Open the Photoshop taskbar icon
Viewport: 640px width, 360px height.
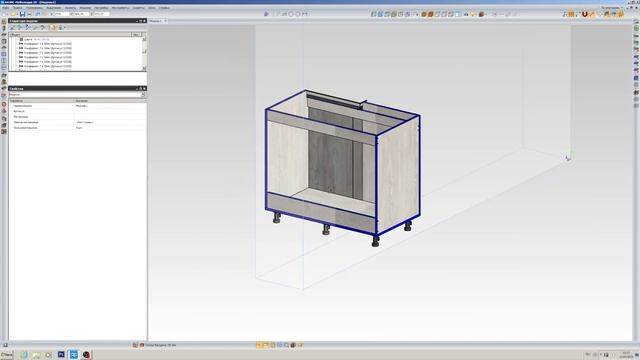(x=61, y=355)
